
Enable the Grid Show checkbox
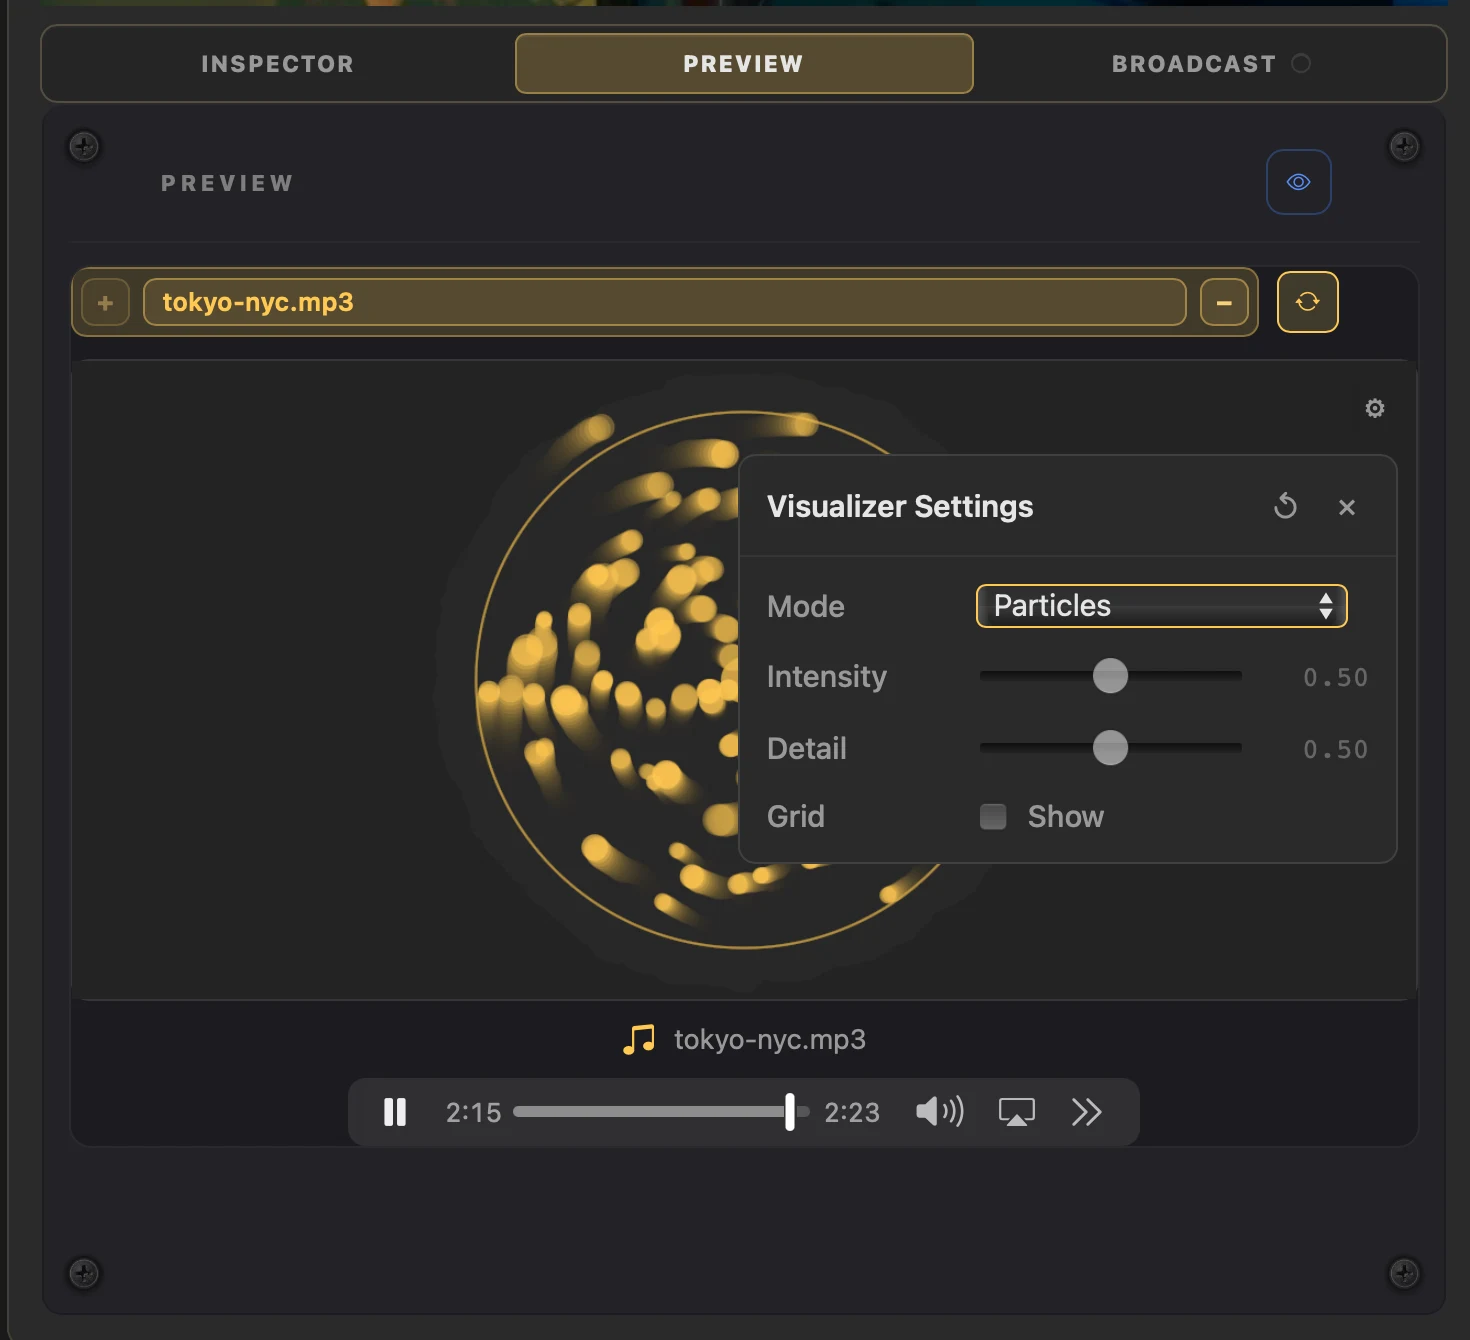click(x=993, y=817)
